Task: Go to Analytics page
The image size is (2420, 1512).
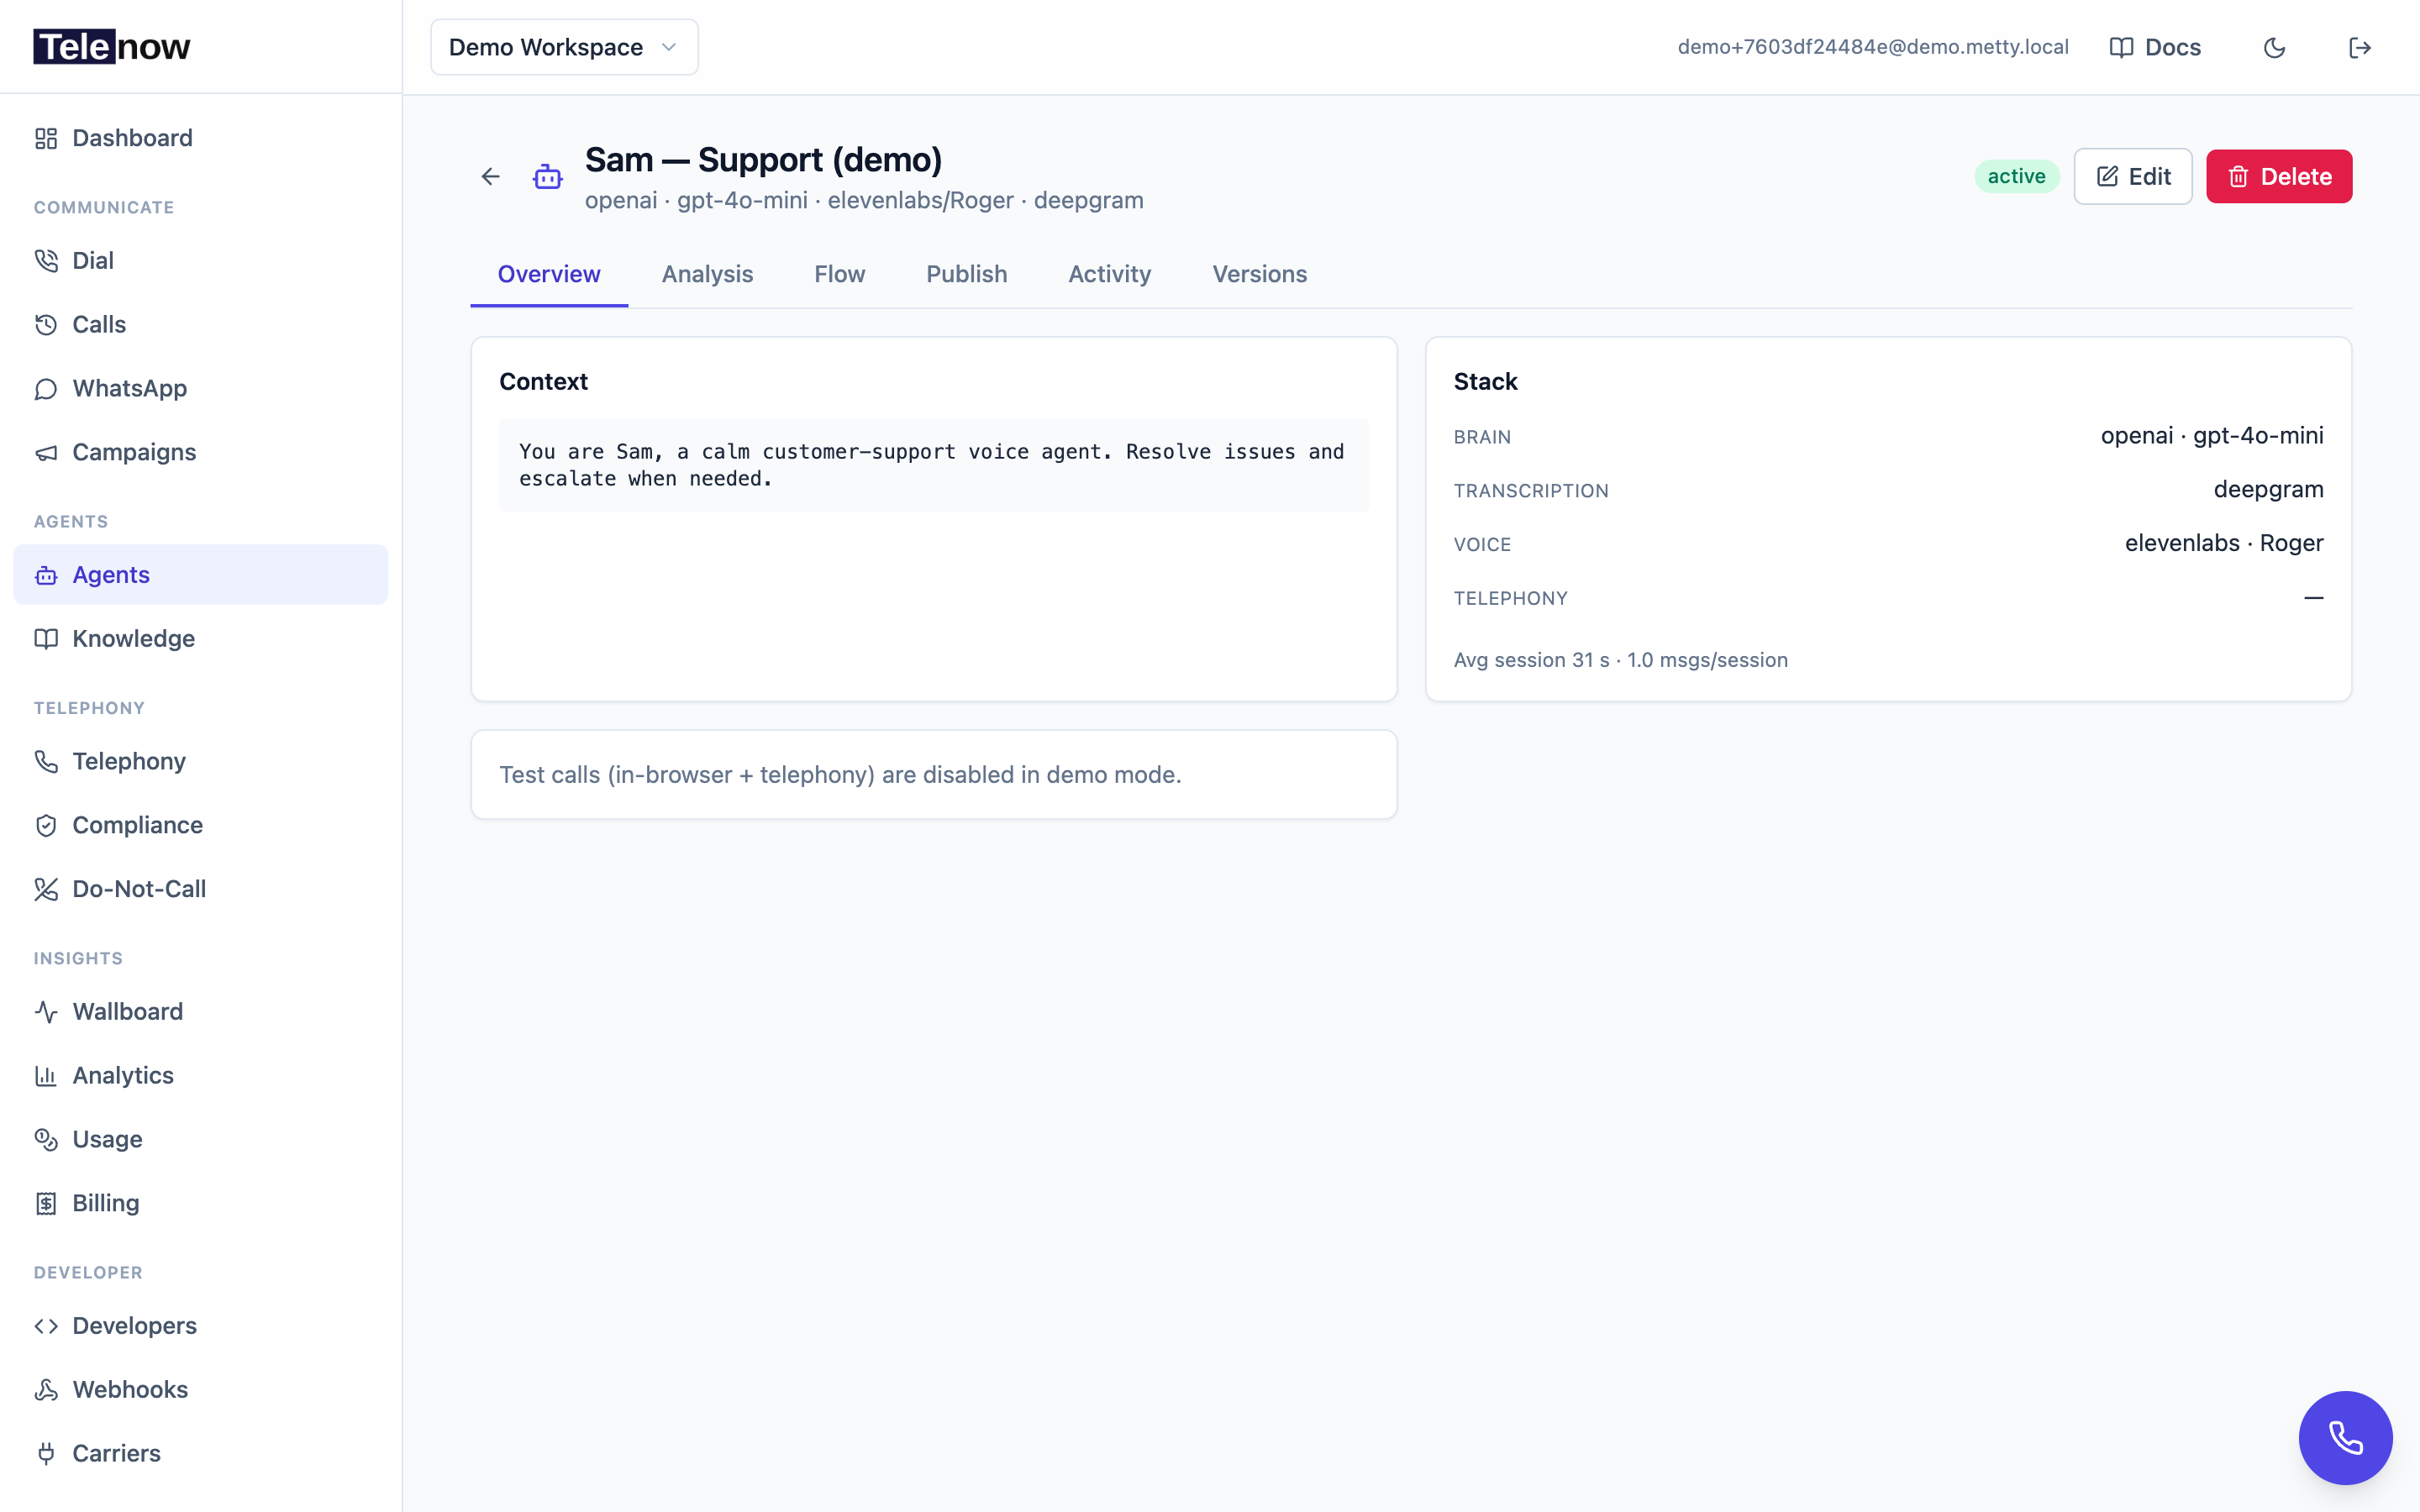Action: click(201, 1075)
